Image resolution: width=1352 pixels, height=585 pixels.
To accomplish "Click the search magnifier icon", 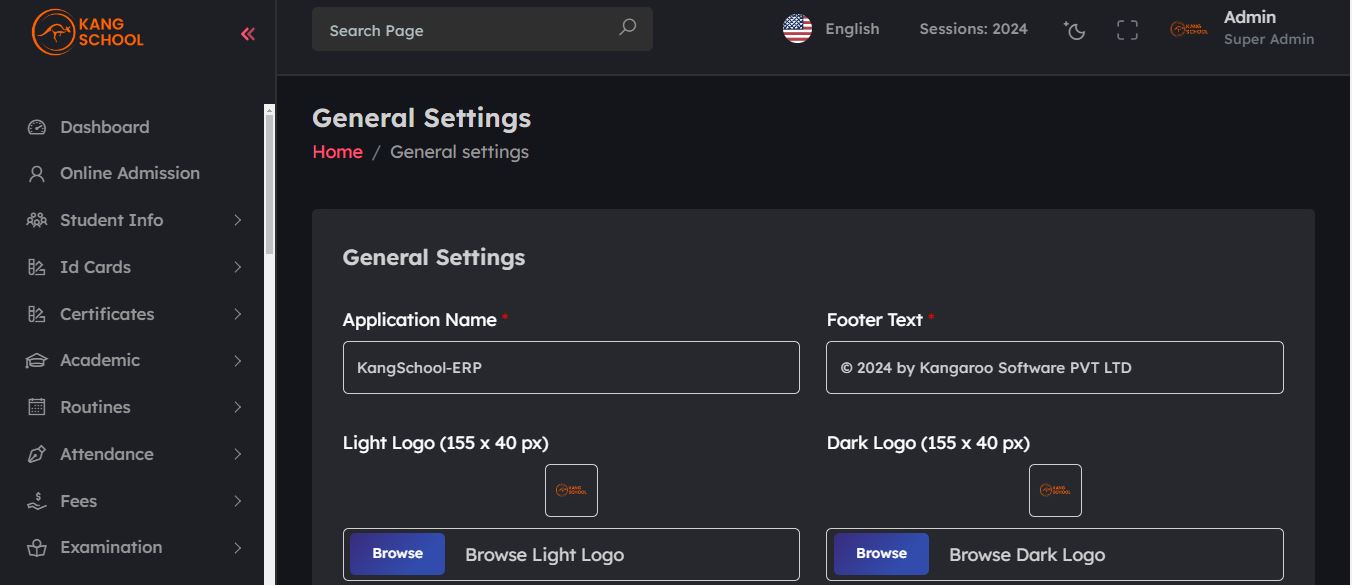I will pyautogui.click(x=627, y=28).
